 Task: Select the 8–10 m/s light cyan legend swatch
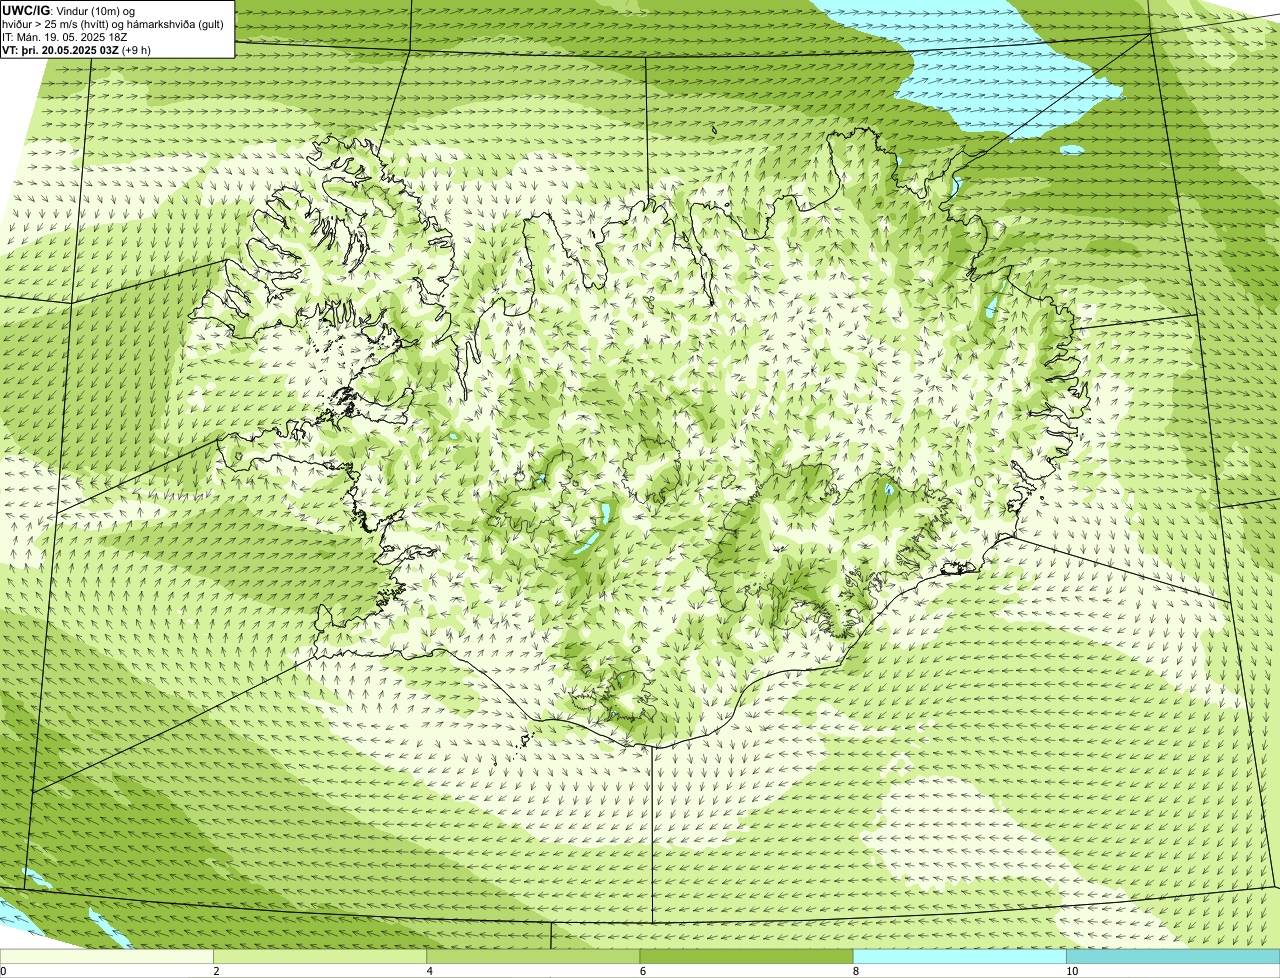click(959, 957)
